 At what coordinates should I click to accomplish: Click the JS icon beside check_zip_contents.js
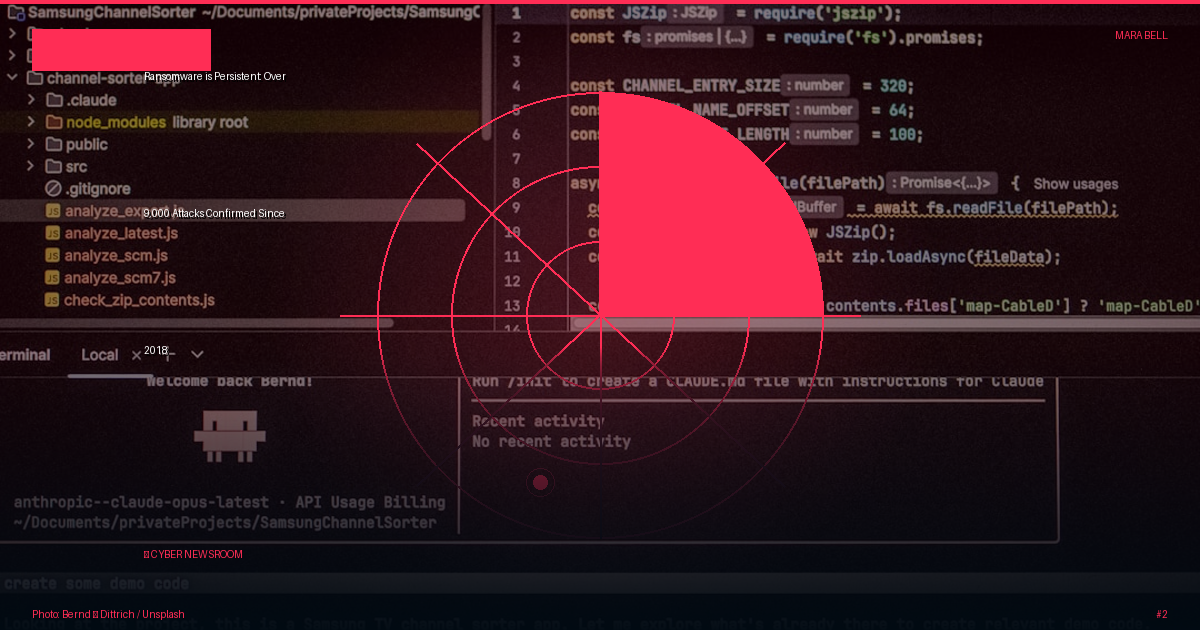pyautogui.click(x=53, y=299)
